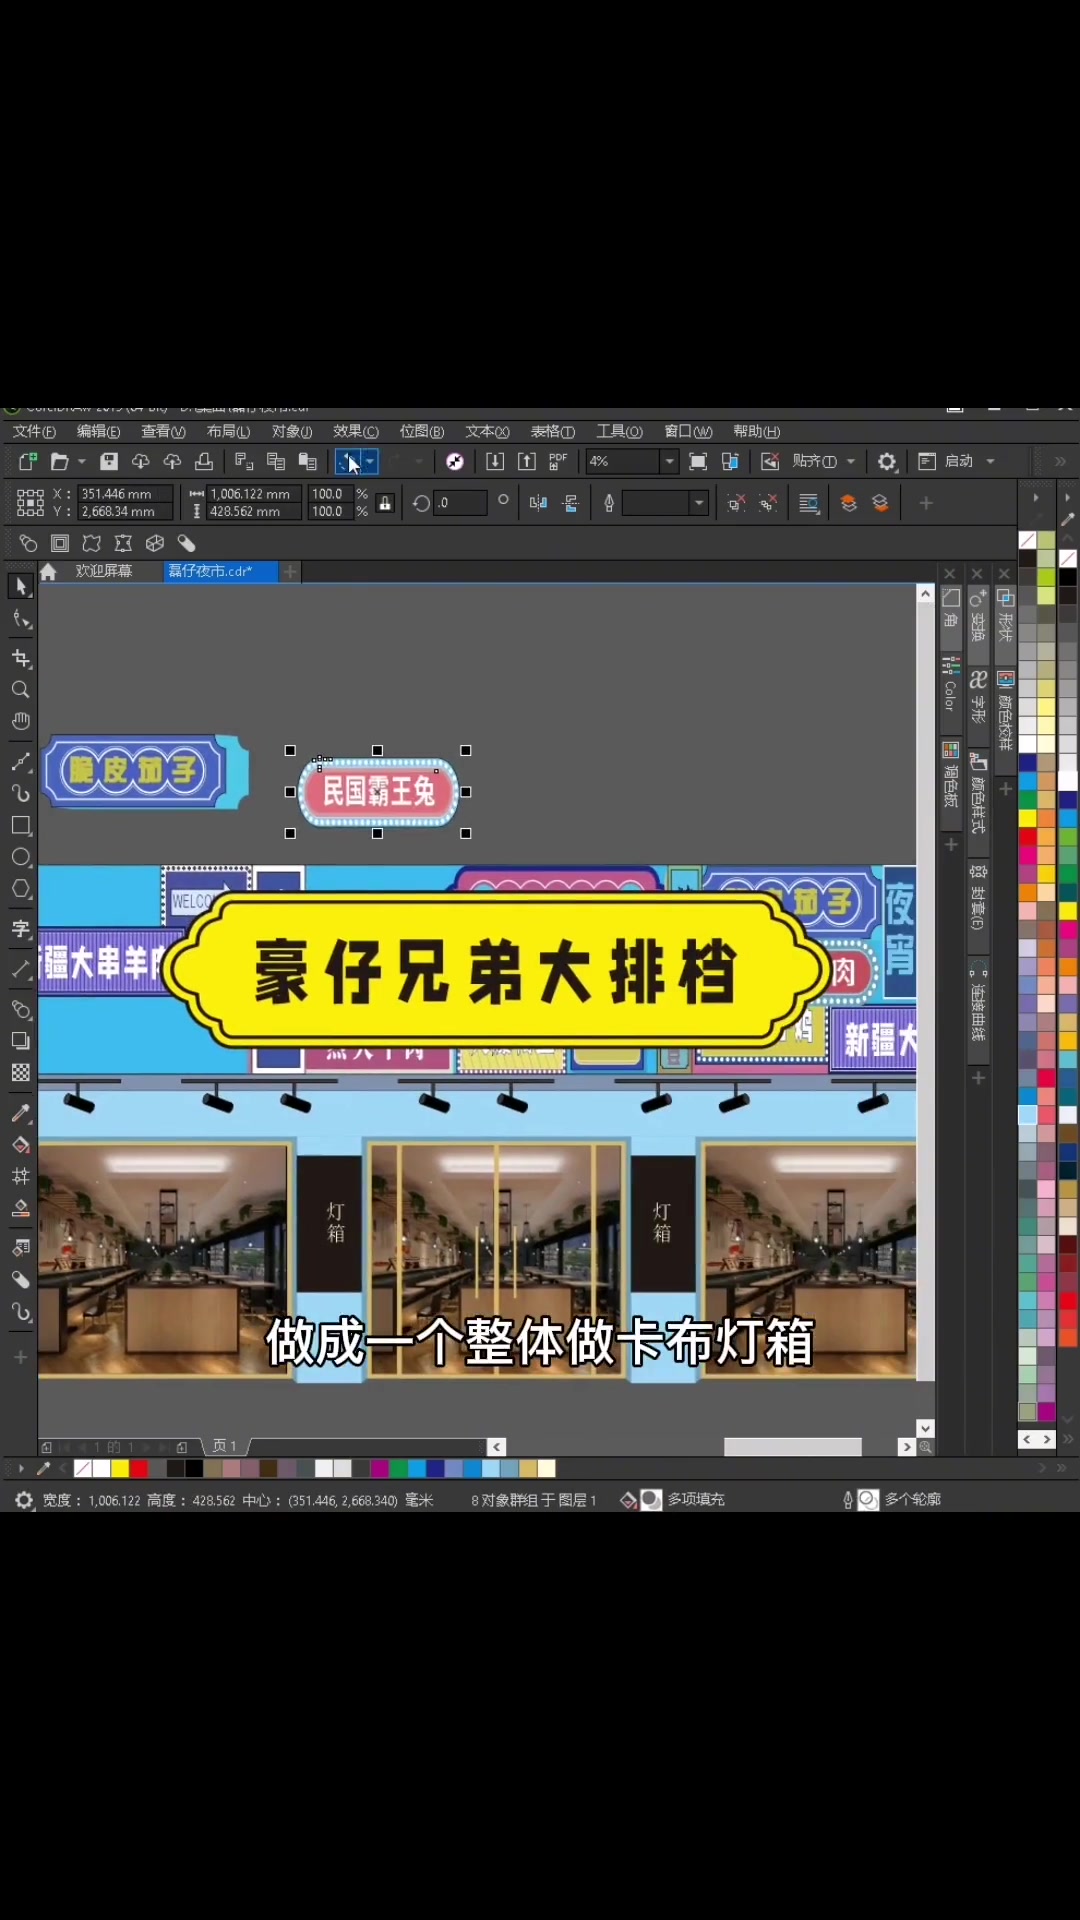Click the Ungroup objects icon
The height and width of the screenshot is (1920, 1080).
736,503
